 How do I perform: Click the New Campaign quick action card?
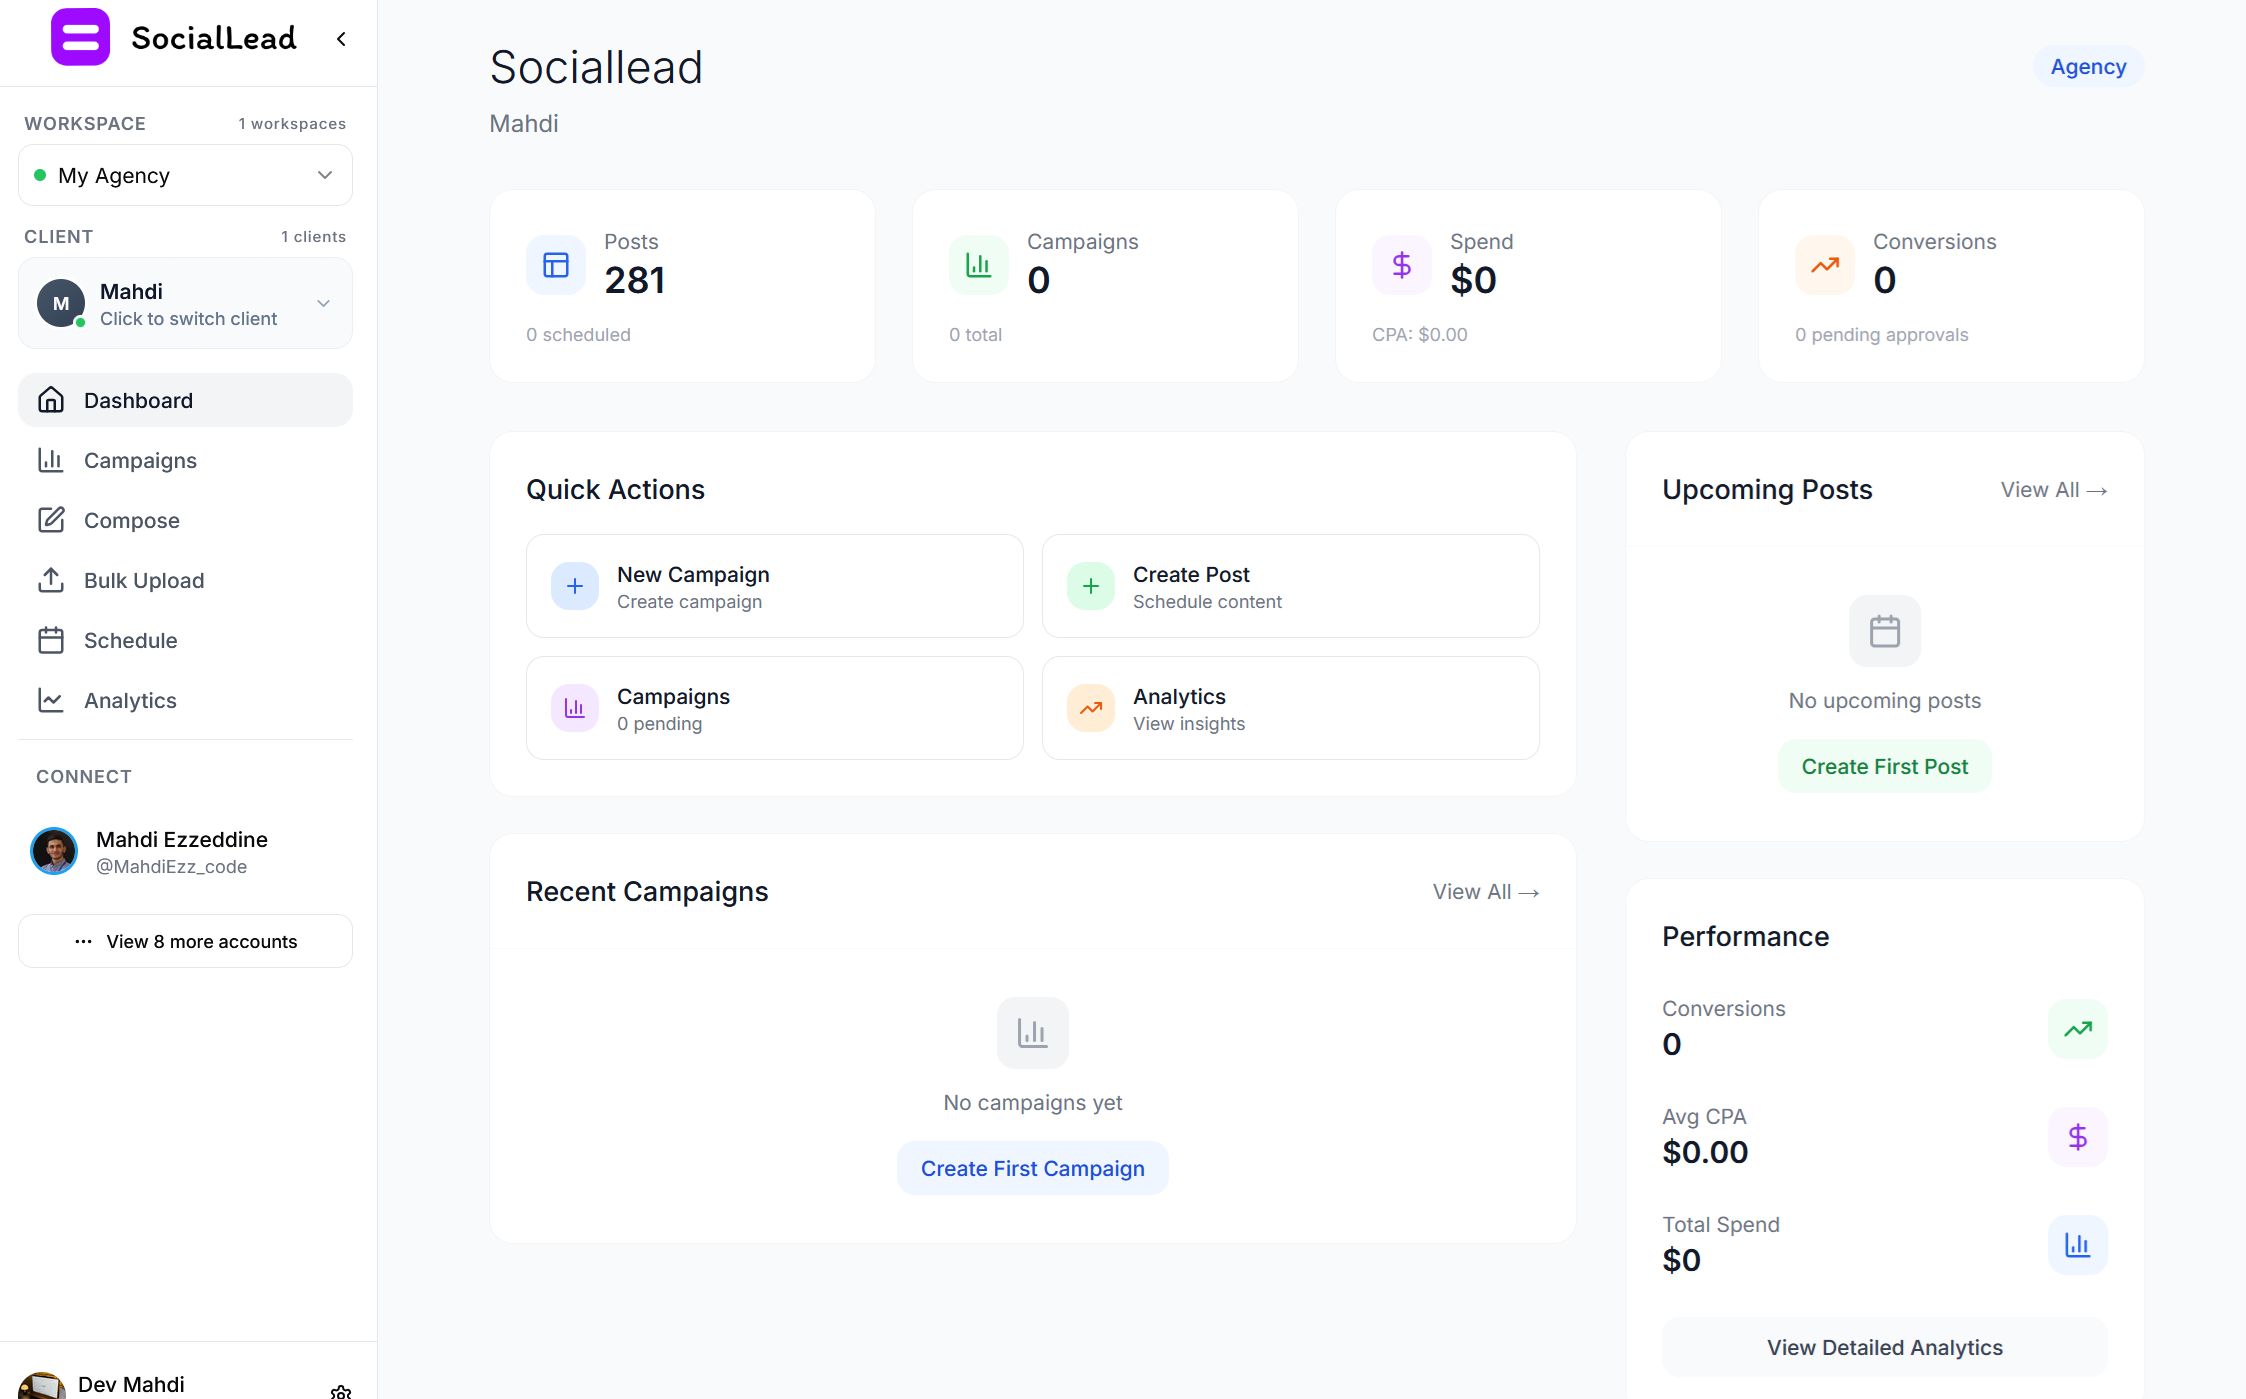point(774,586)
